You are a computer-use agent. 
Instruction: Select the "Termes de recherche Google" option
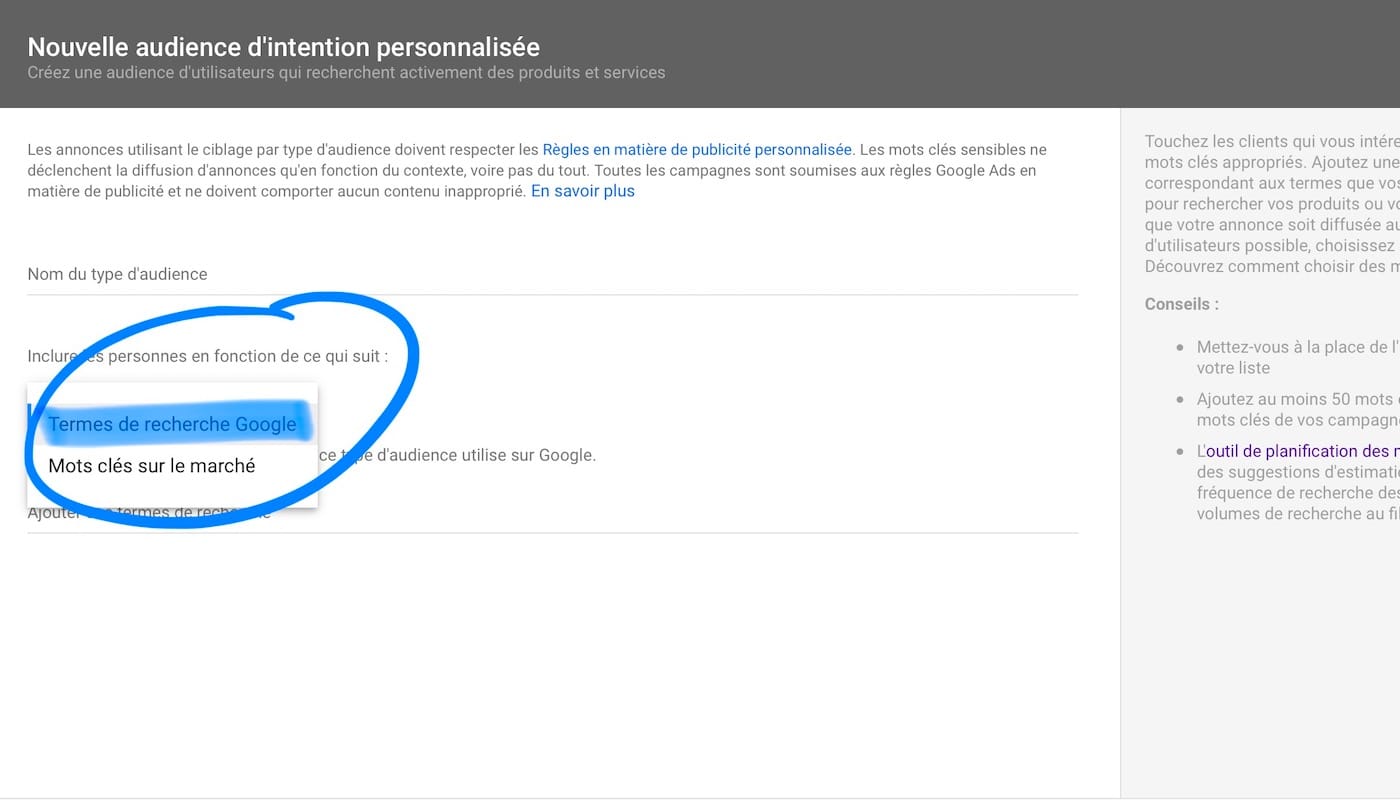coord(172,424)
